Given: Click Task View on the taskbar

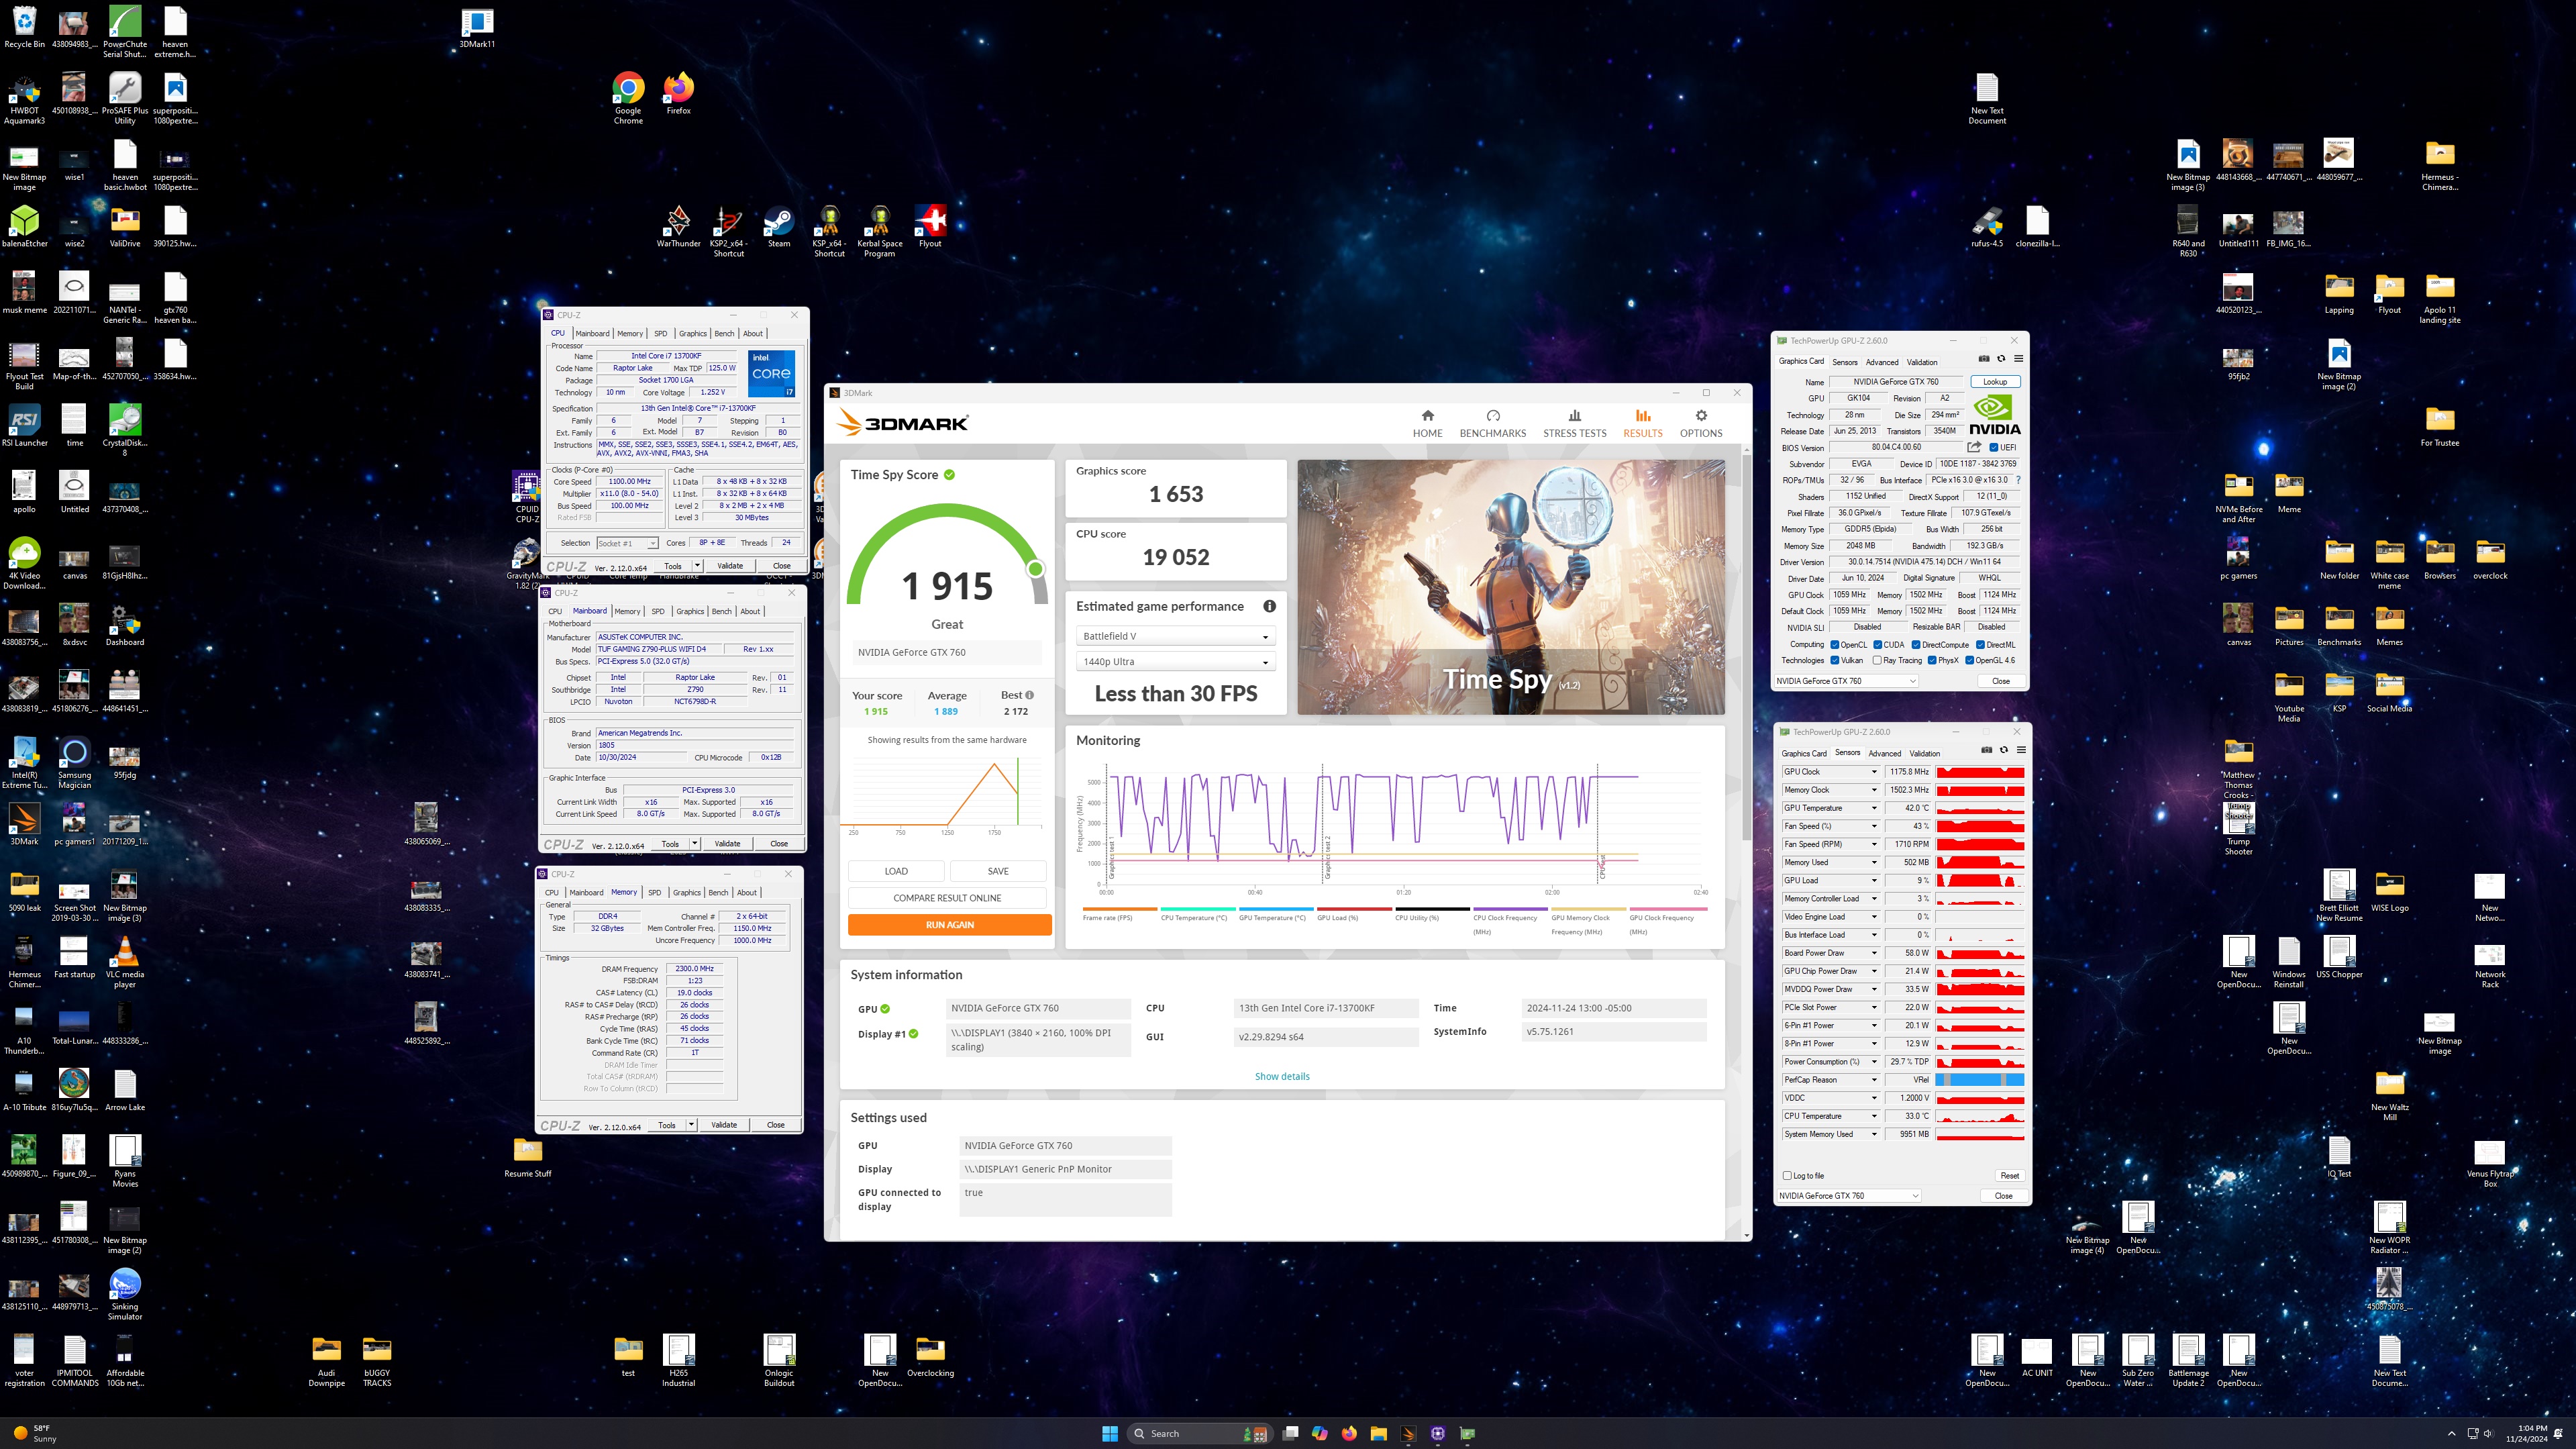Looking at the screenshot, I should click(x=1290, y=1433).
